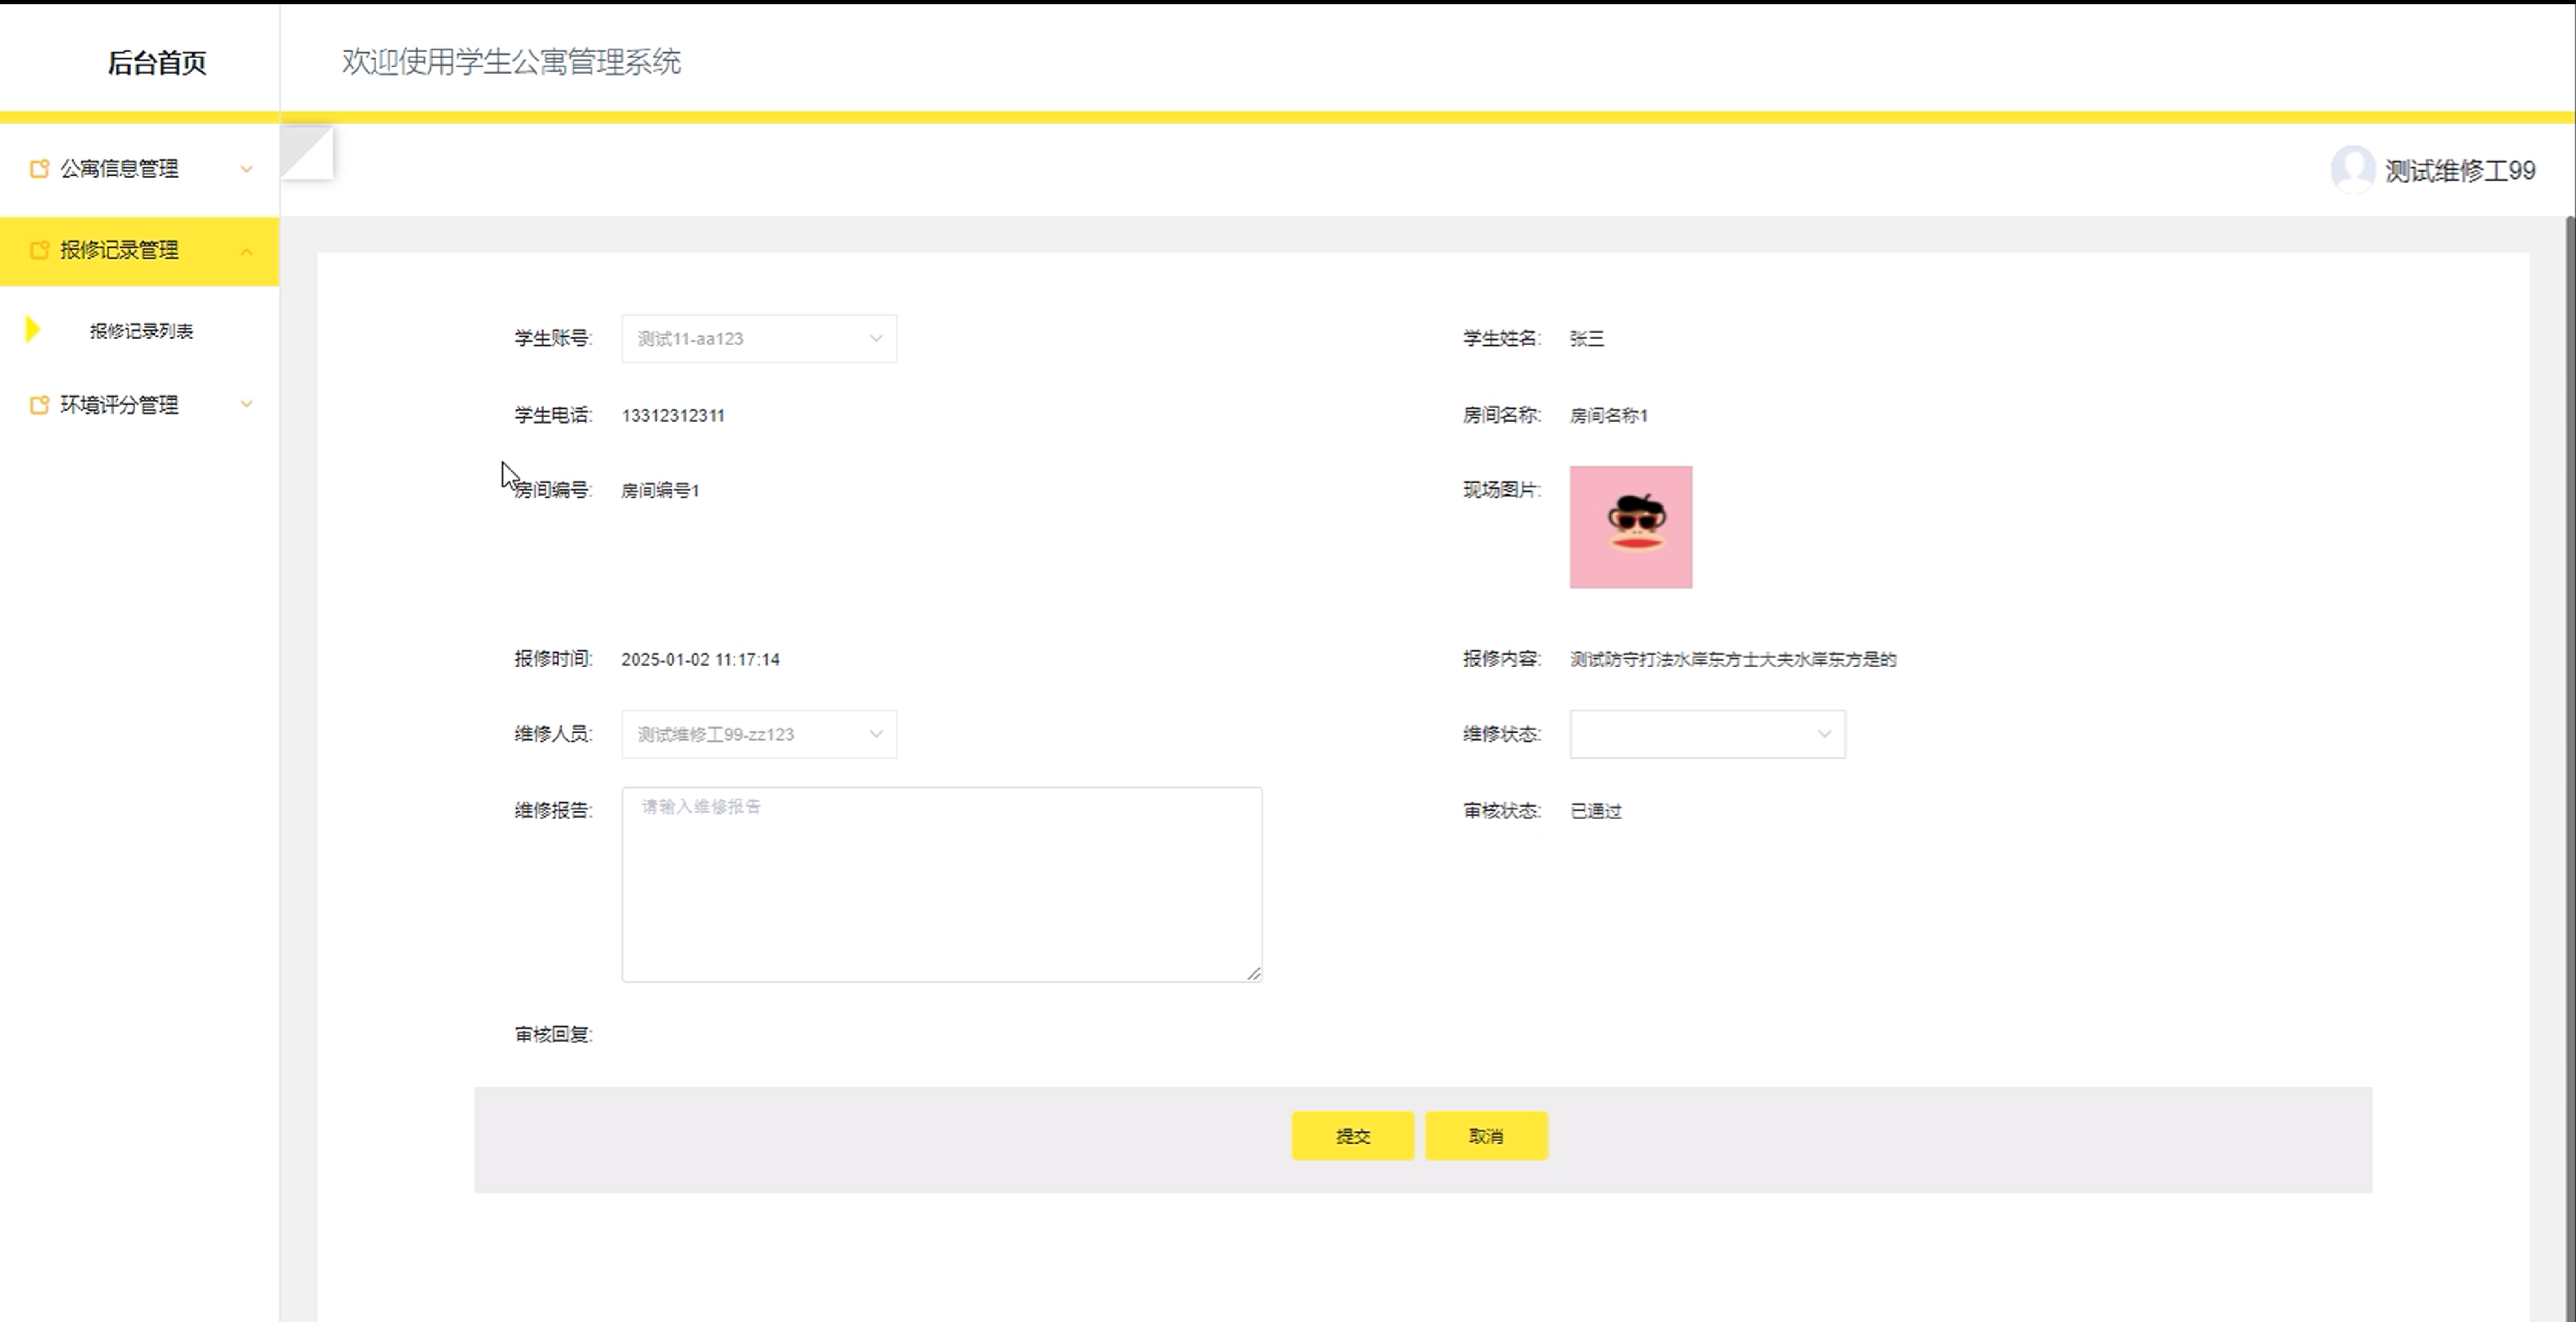Image resolution: width=2576 pixels, height=1322 pixels.
Task: Click the 报修记录管理 menu icon
Action: (x=39, y=250)
